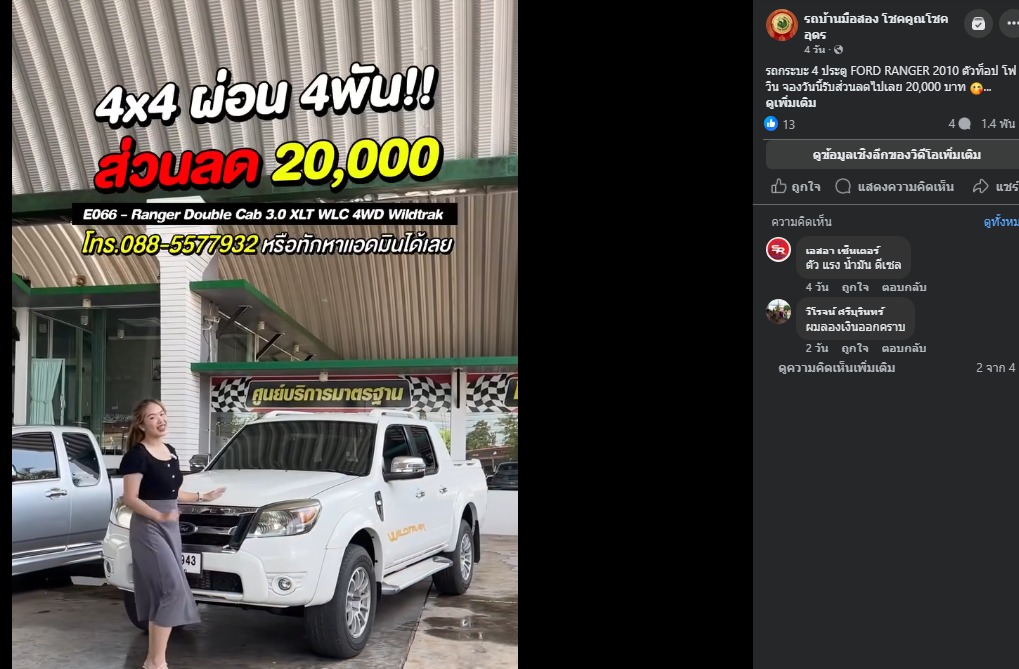Click the blue like reaction icon showing 13
Image resolution: width=1019 pixels, height=669 pixels.
771,124
